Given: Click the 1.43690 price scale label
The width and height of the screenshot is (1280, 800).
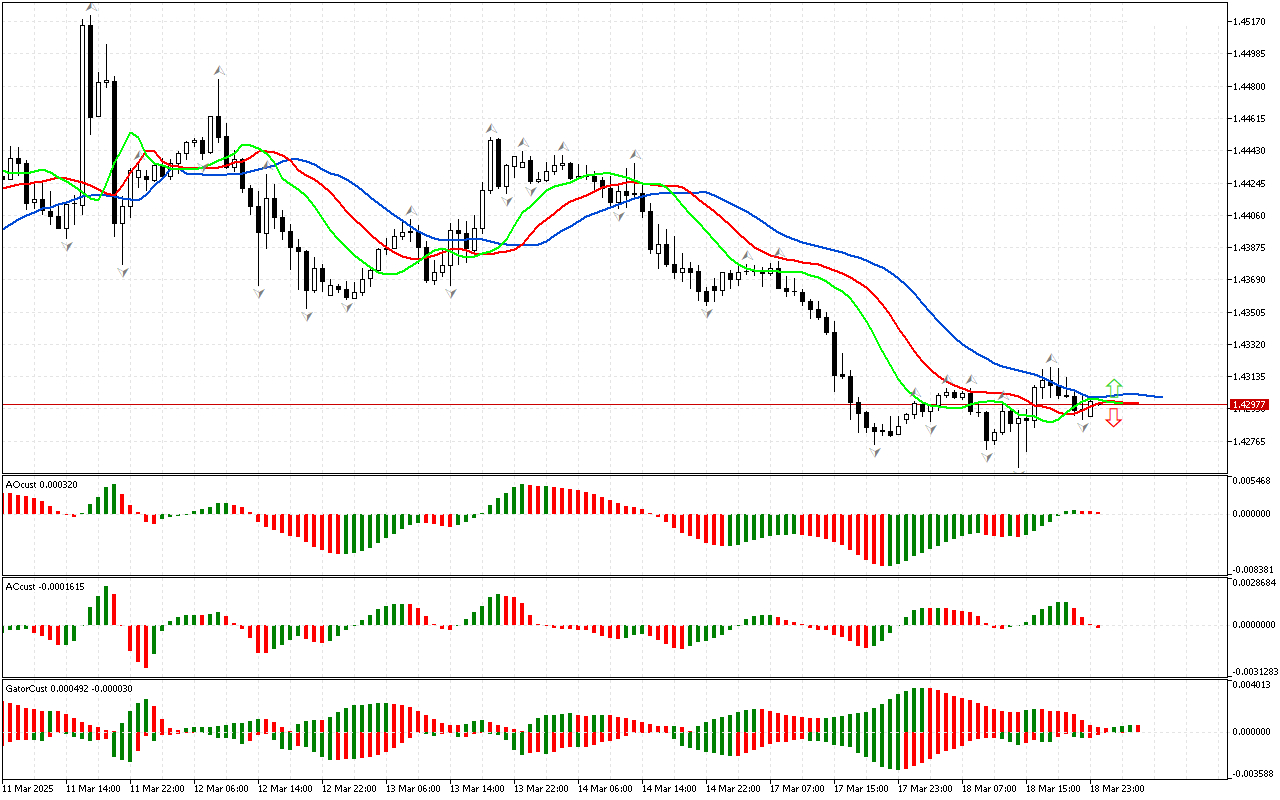Looking at the screenshot, I should tap(1250, 281).
